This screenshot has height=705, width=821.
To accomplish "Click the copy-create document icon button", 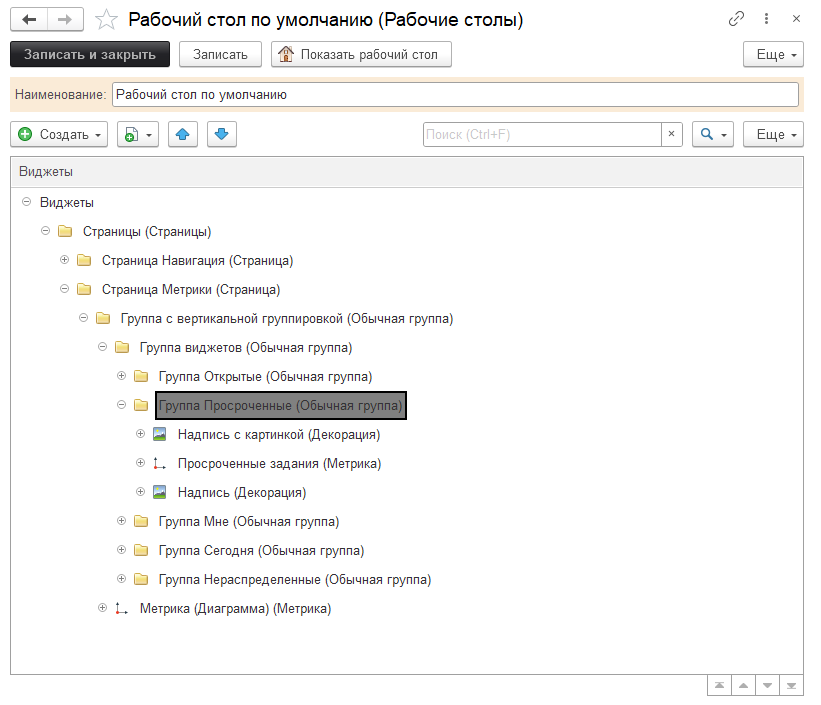I will pos(138,134).
